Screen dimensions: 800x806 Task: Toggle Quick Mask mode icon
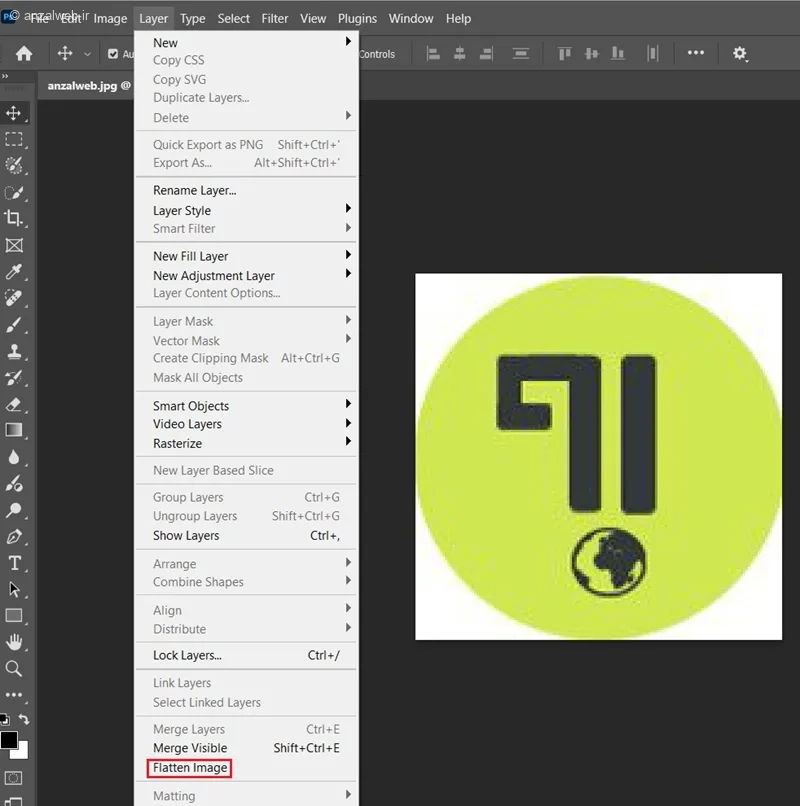coord(13,778)
